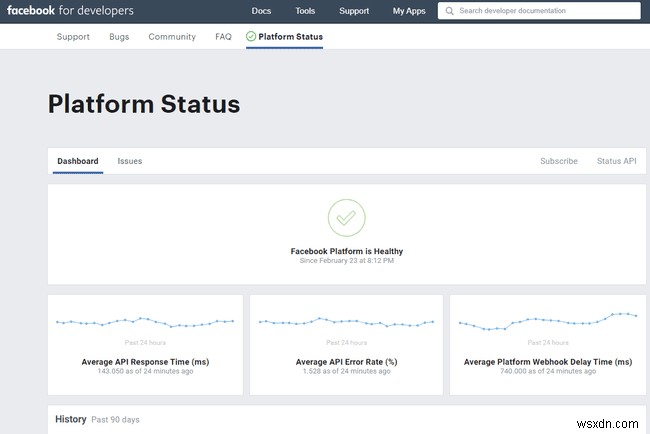
Task: Click 'Facebook Platform is Healthy' text
Action: (x=347, y=251)
